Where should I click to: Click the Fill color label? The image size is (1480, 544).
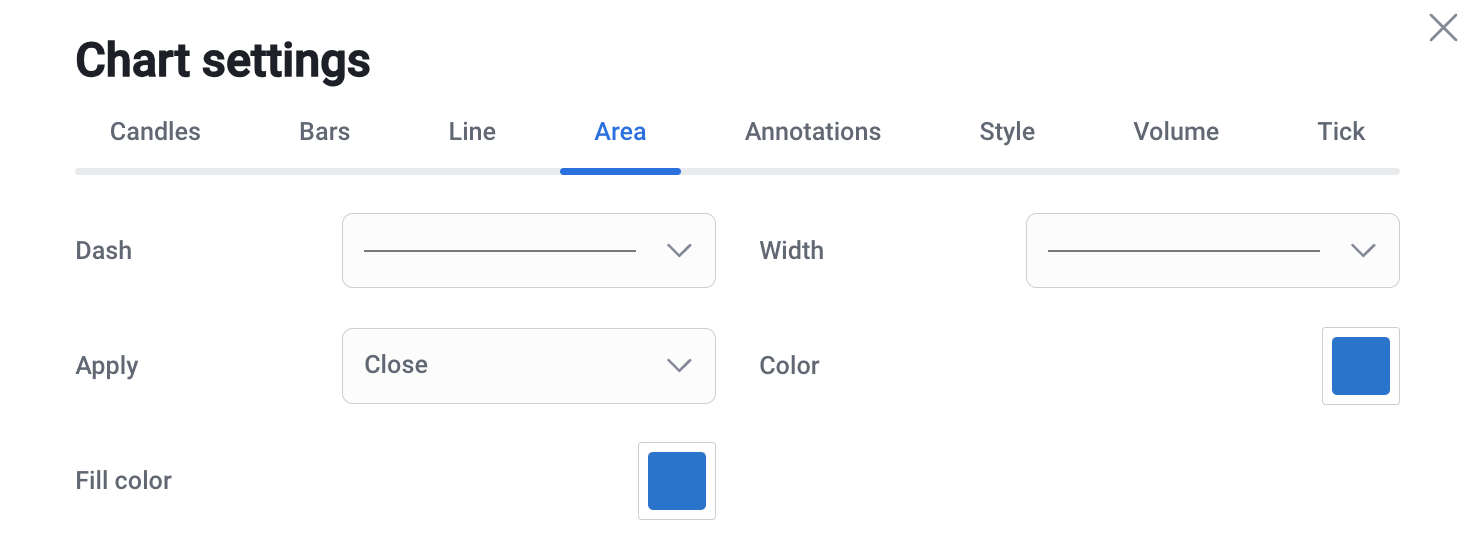coord(124,481)
